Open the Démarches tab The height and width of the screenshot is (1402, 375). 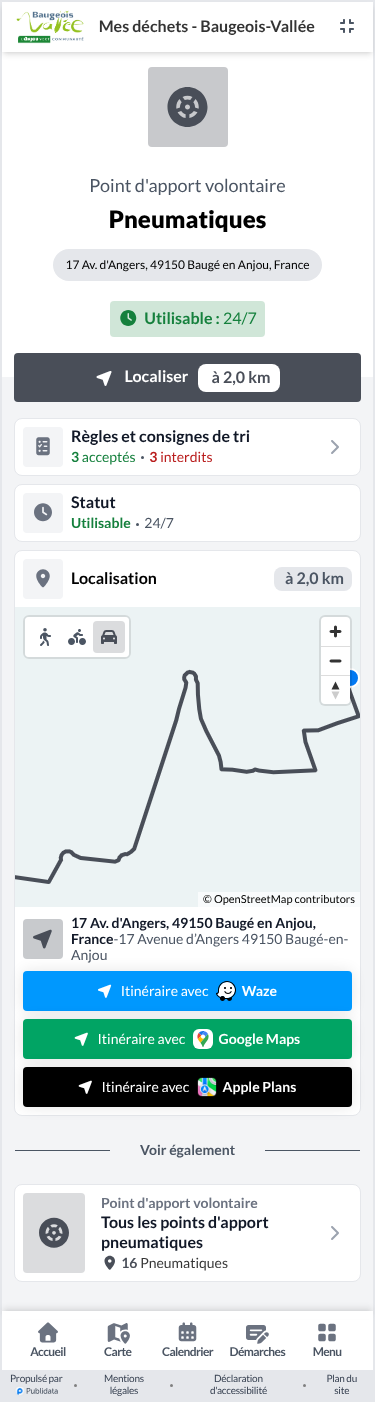click(x=257, y=1340)
